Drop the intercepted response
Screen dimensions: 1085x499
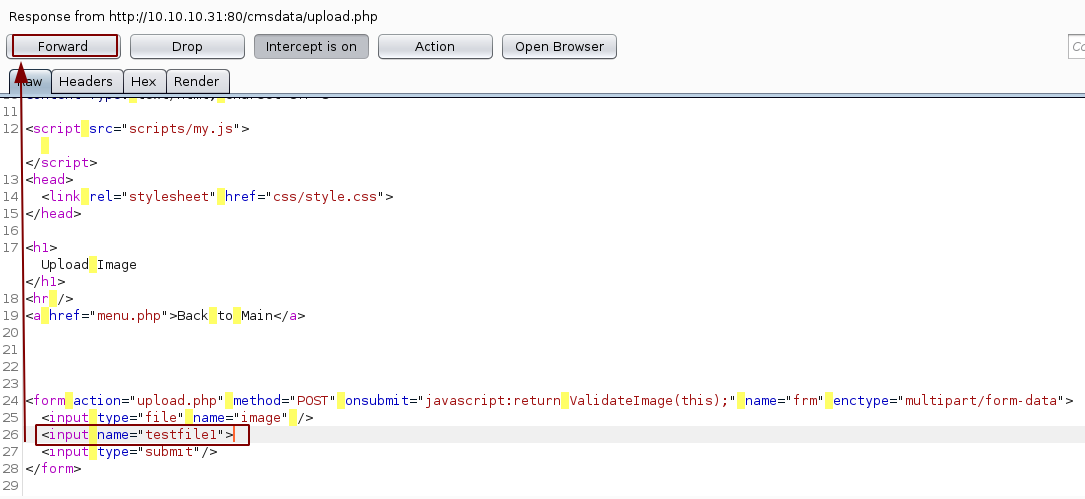coord(187,46)
